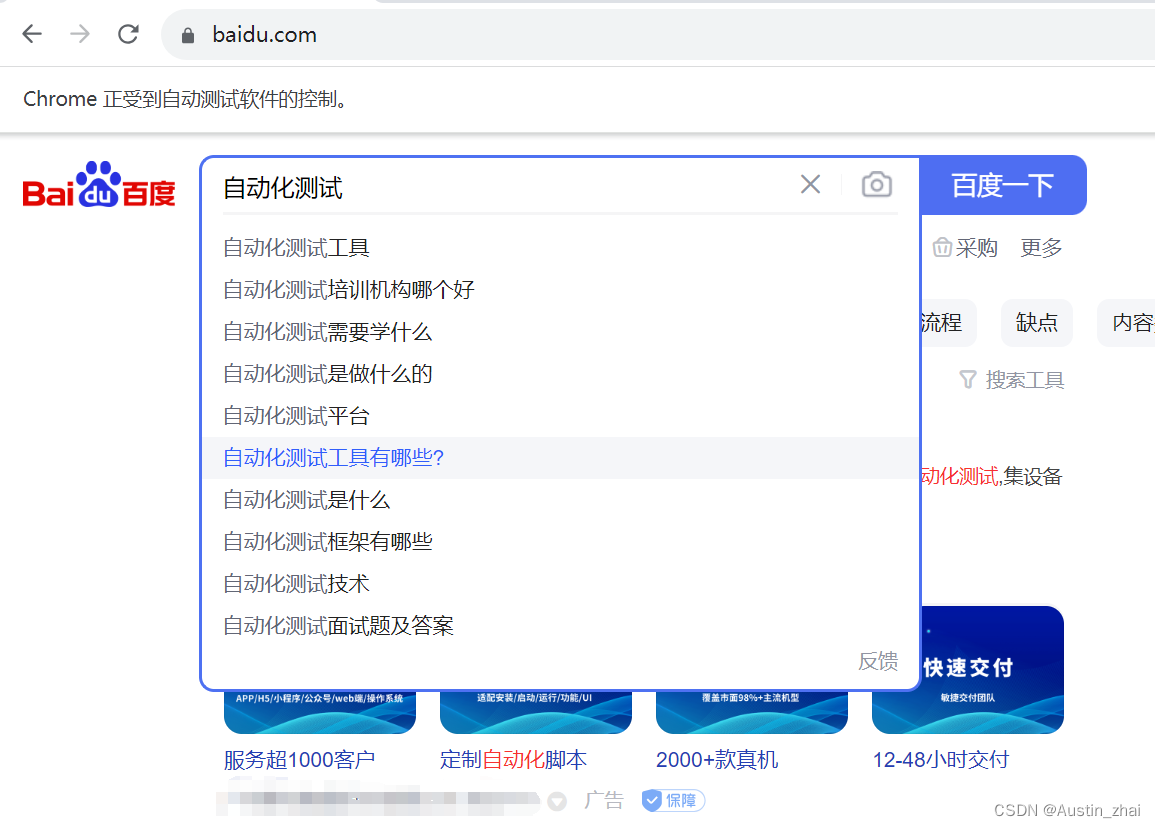Image resolution: width=1155 pixels, height=828 pixels.
Task: Open link 2000+款真机
Action: [717, 759]
